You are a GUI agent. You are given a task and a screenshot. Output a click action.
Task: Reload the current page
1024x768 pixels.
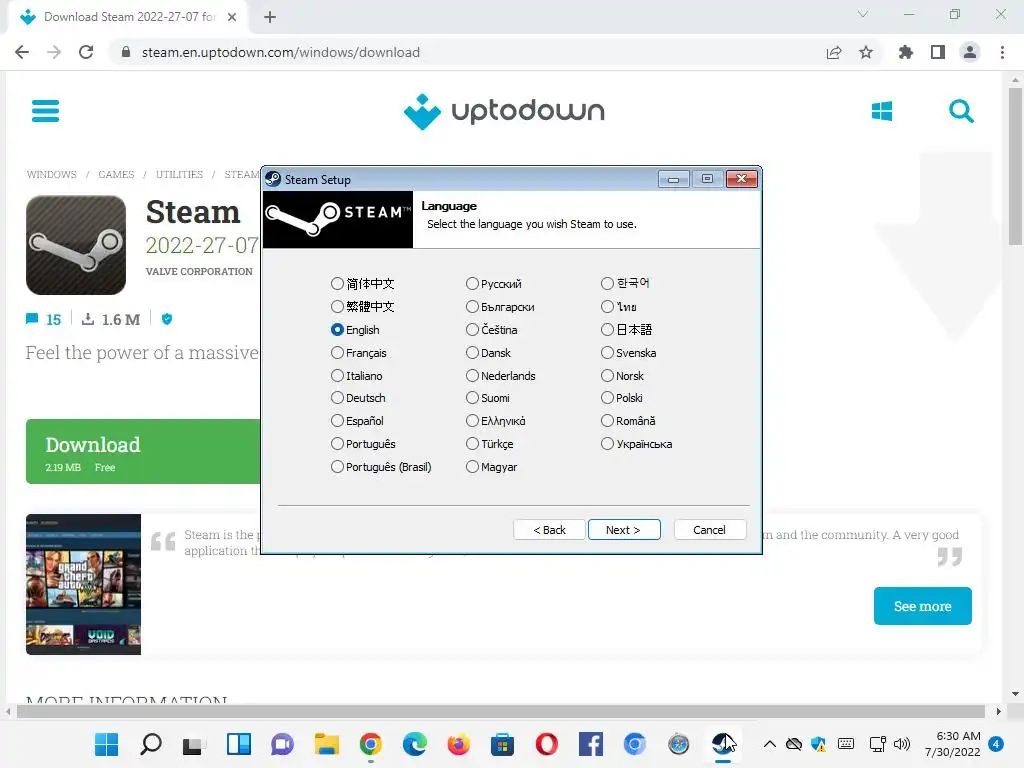(x=86, y=52)
